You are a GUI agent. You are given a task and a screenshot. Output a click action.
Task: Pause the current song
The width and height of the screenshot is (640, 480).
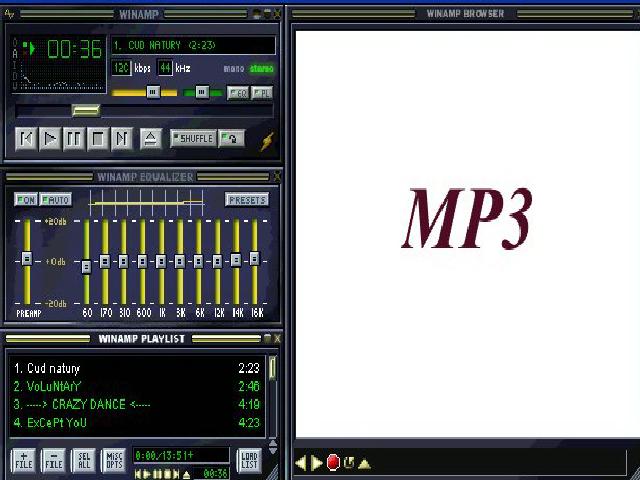pyautogui.click(x=74, y=139)
